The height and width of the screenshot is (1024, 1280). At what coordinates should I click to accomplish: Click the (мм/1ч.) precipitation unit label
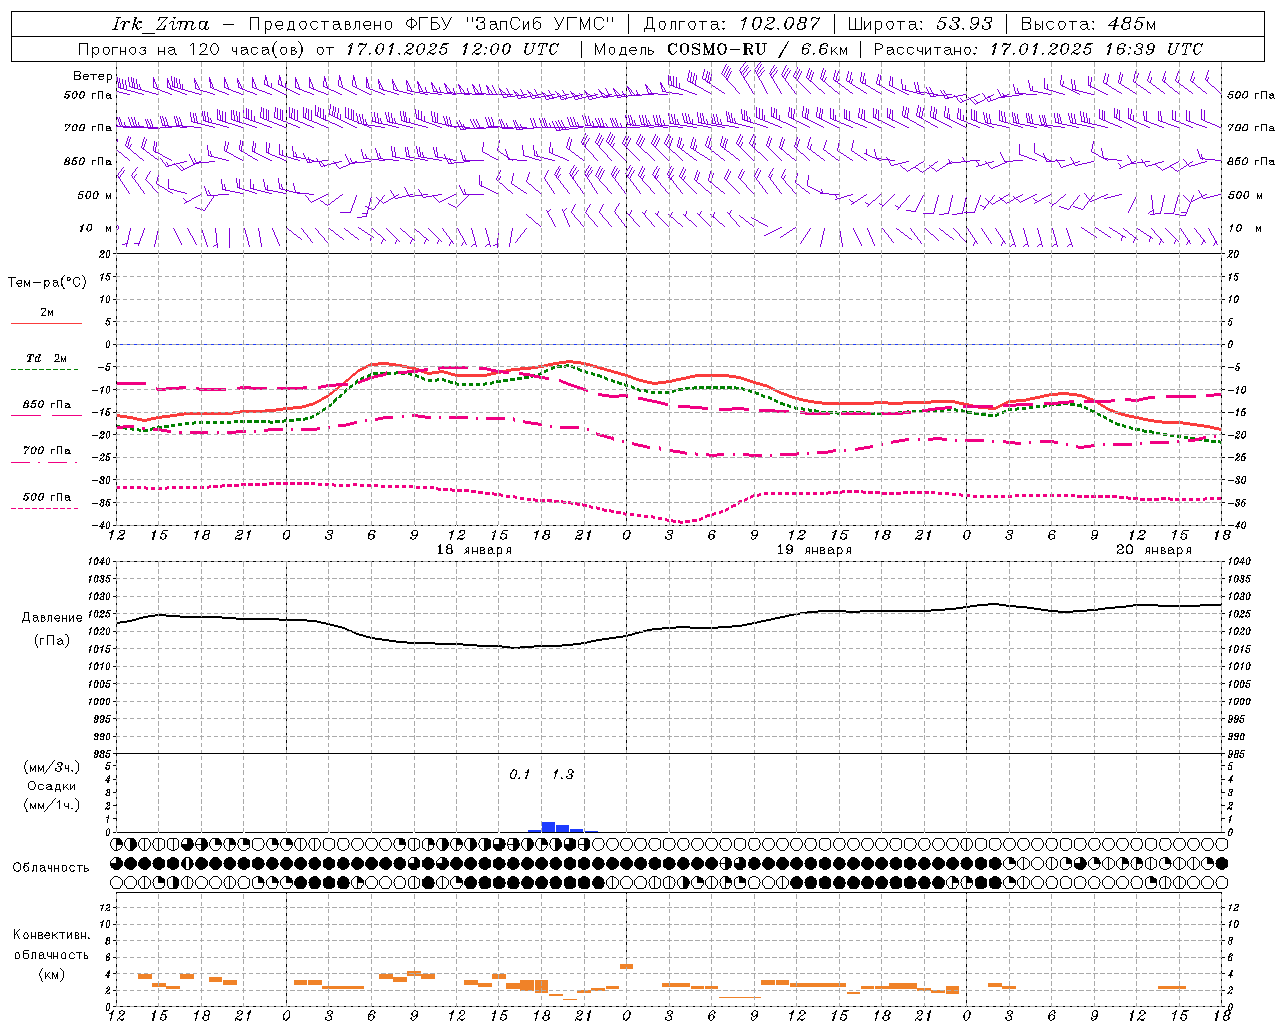tap(52, 805)
